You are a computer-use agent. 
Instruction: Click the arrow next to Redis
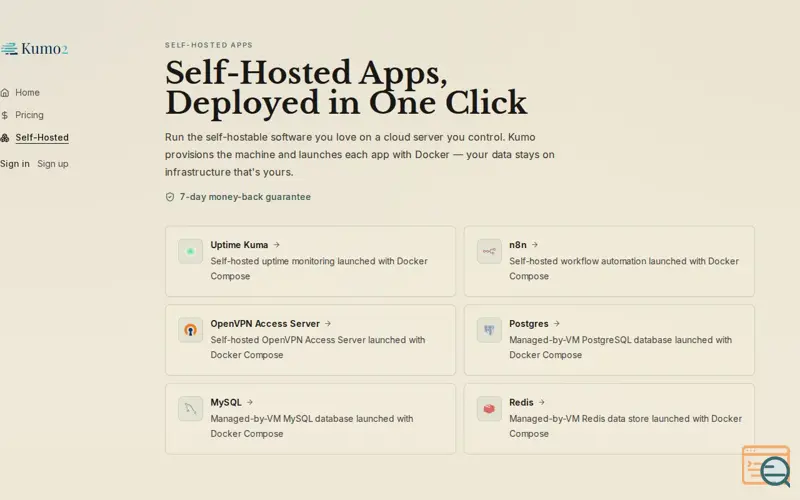tap(542, 403)
